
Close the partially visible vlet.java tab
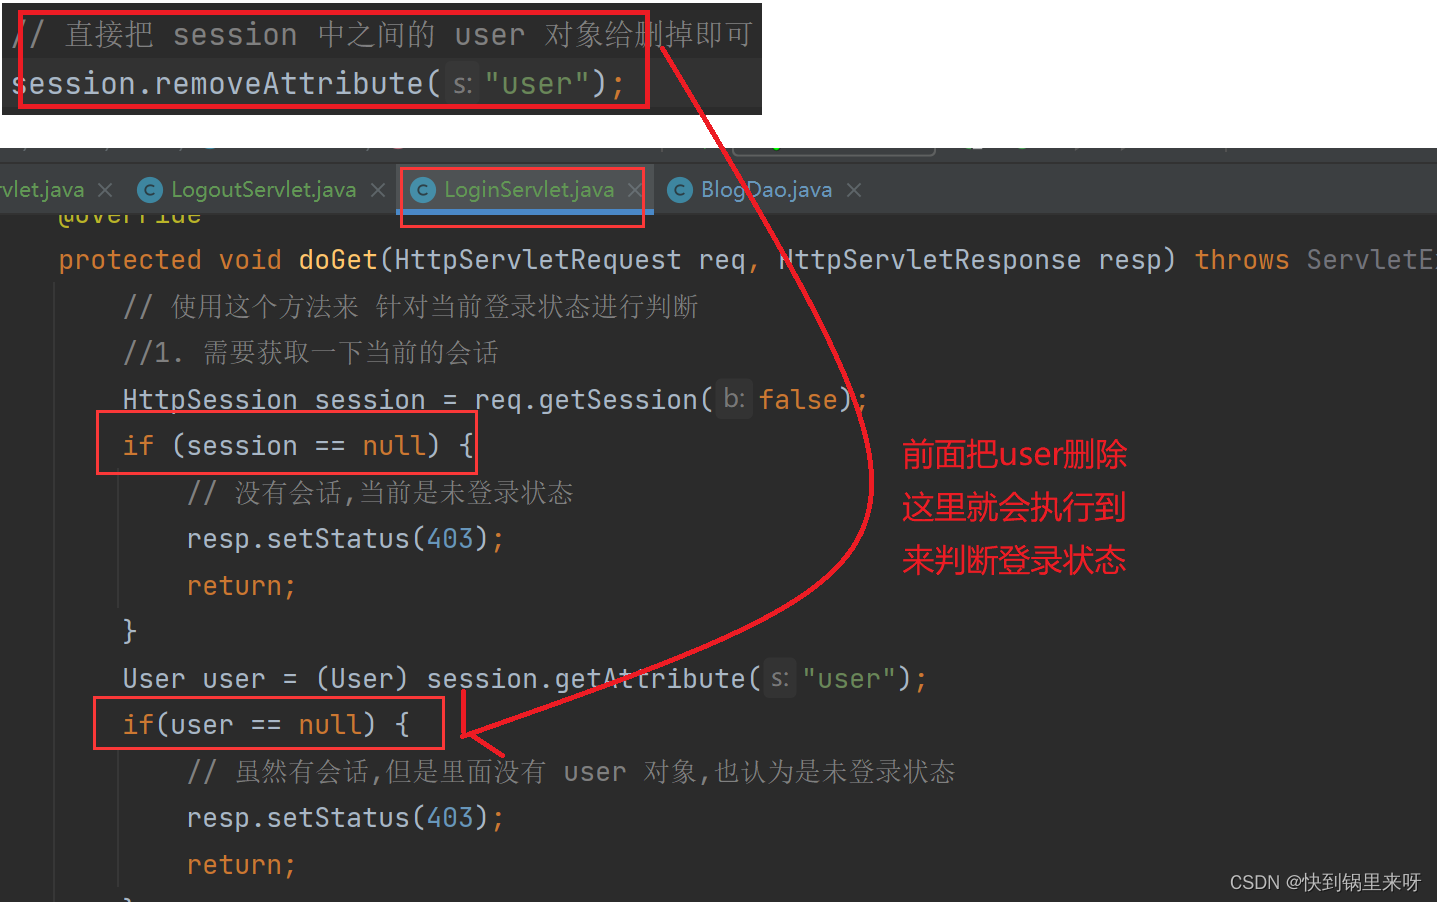click(105, 190)
